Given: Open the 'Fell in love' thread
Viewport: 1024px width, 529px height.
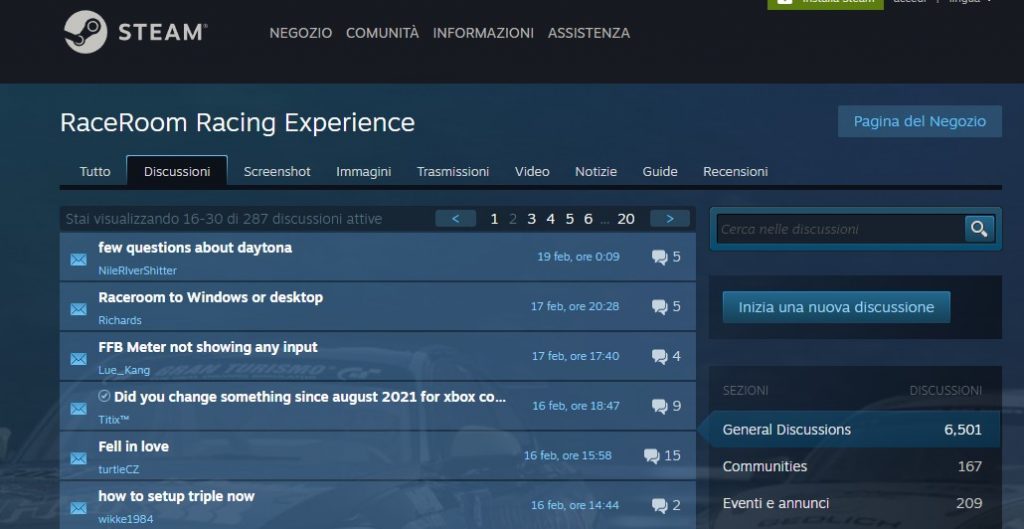Looking at the screenshot, I should 133,446.
